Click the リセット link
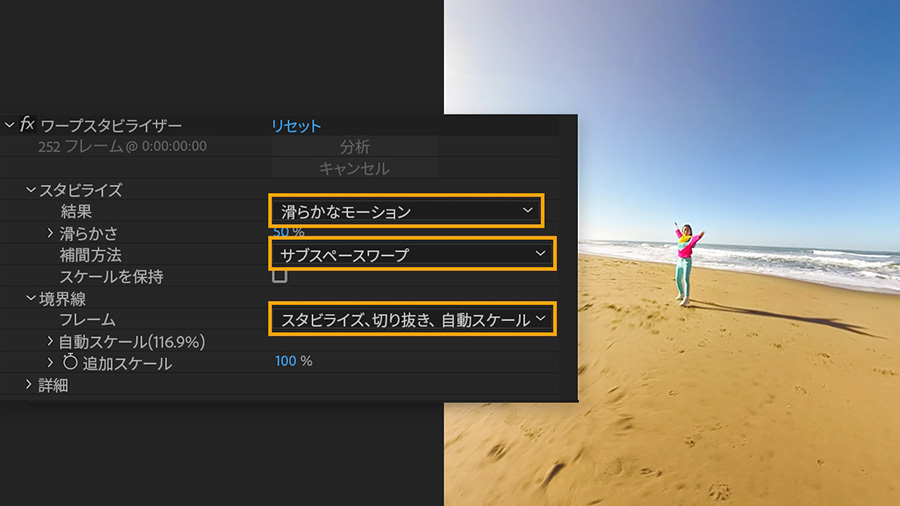The width and height of the screenshot is (900, 506). tap(296, 126)
